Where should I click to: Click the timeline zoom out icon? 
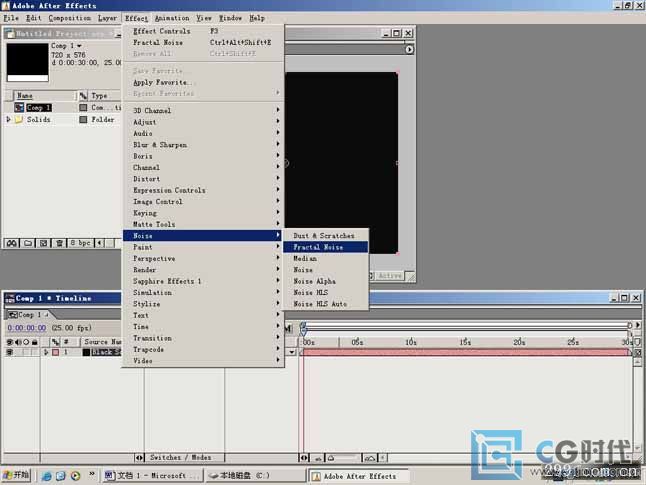point(318,458)
